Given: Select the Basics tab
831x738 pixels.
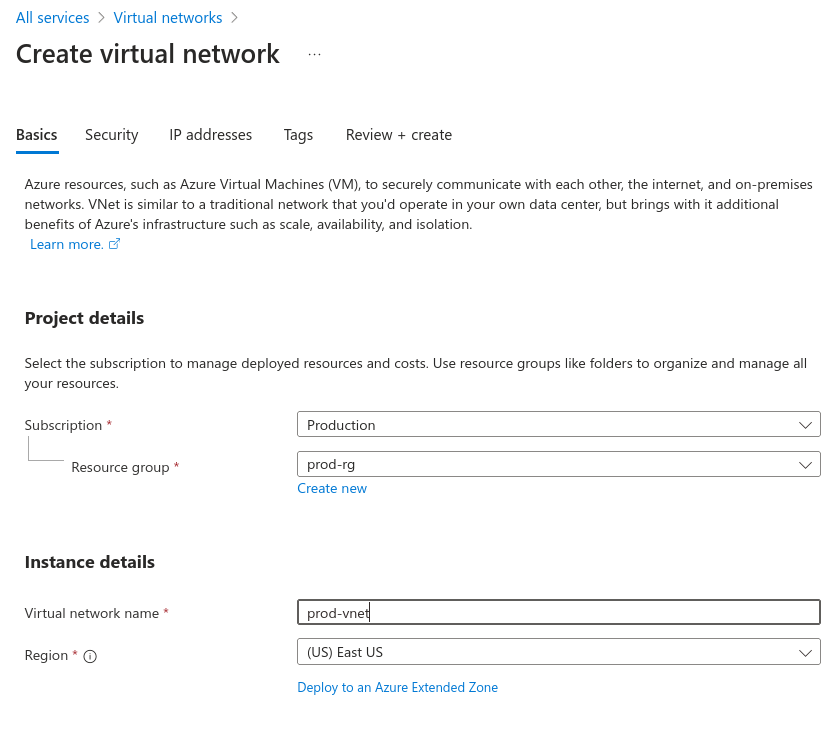Looking at the screenshot, I should coord(37,135).
